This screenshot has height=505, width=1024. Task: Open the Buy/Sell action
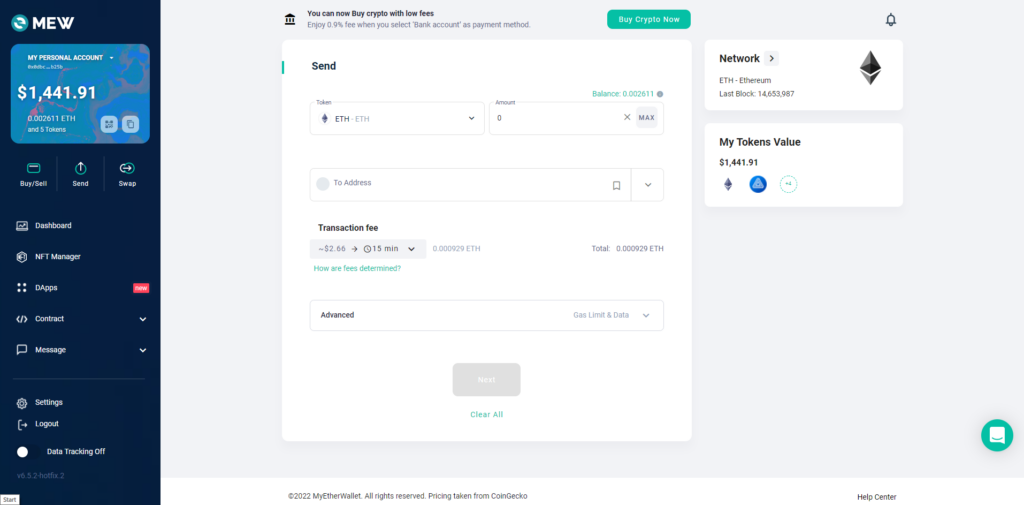[33, 174]
